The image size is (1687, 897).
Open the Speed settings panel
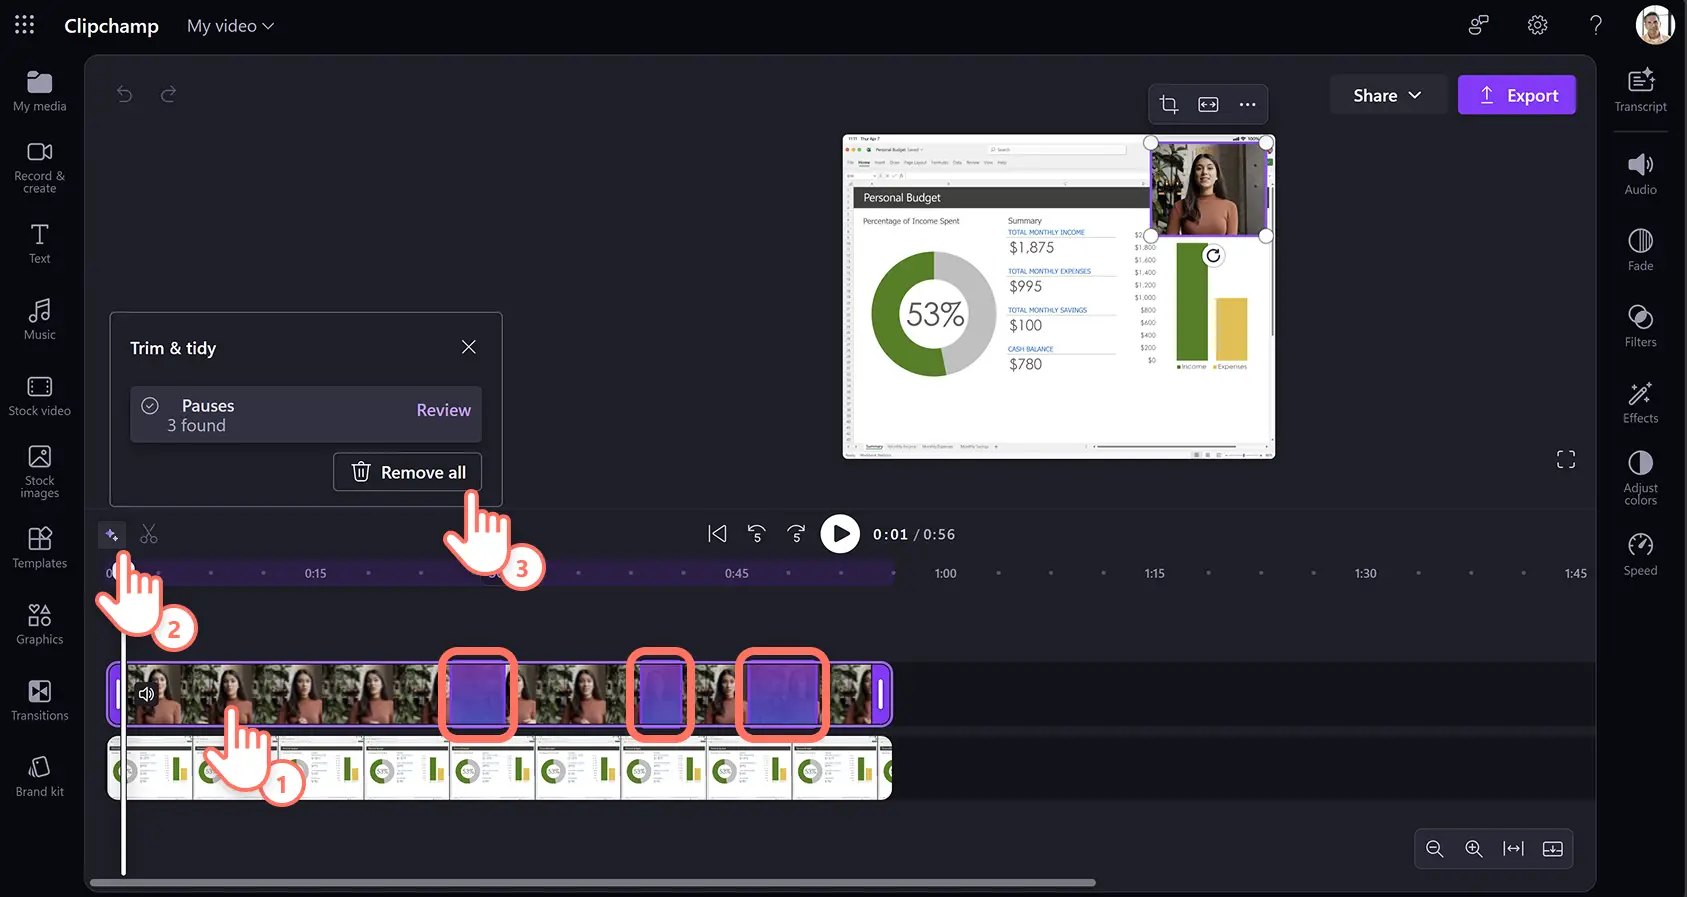[x=1640, y=554]
